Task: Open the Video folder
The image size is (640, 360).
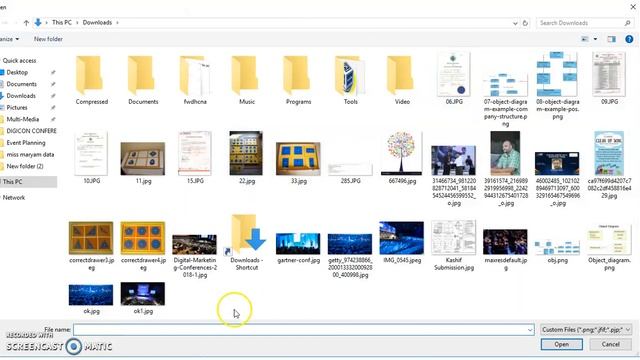Action: coord(402,80)
